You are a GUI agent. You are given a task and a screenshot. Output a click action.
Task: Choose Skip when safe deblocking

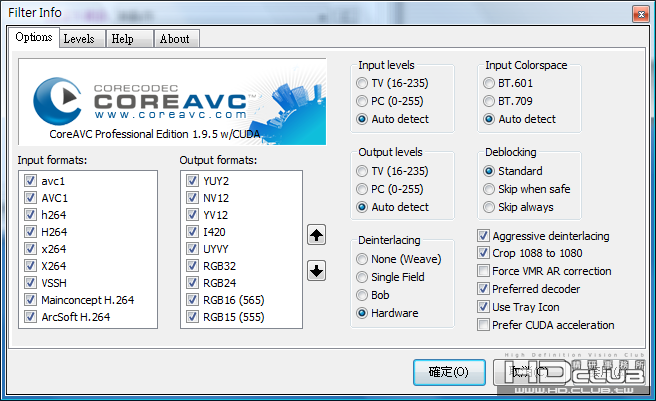coord(489,189)
